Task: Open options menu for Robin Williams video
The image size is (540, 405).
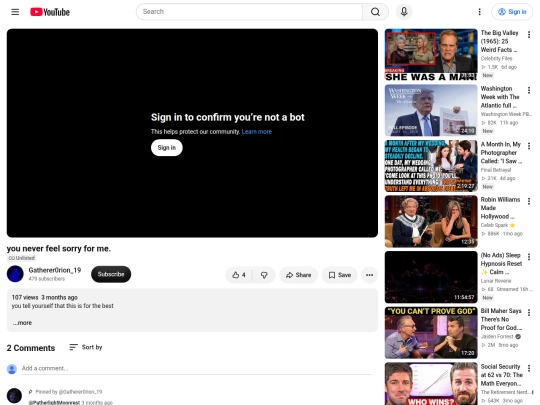Action: tap(529, 201)
